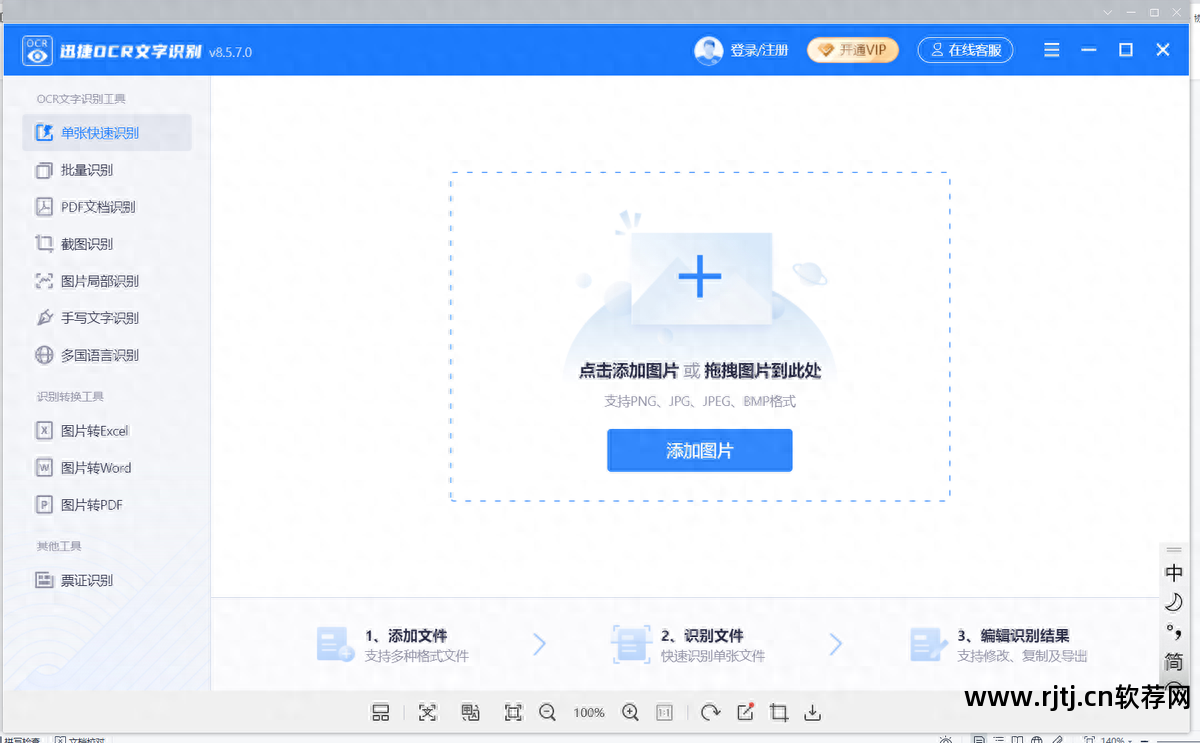This screenshot has height=743, width=1200.
Task: Zoom out with the minus magnifier
Action: point(547,712)
